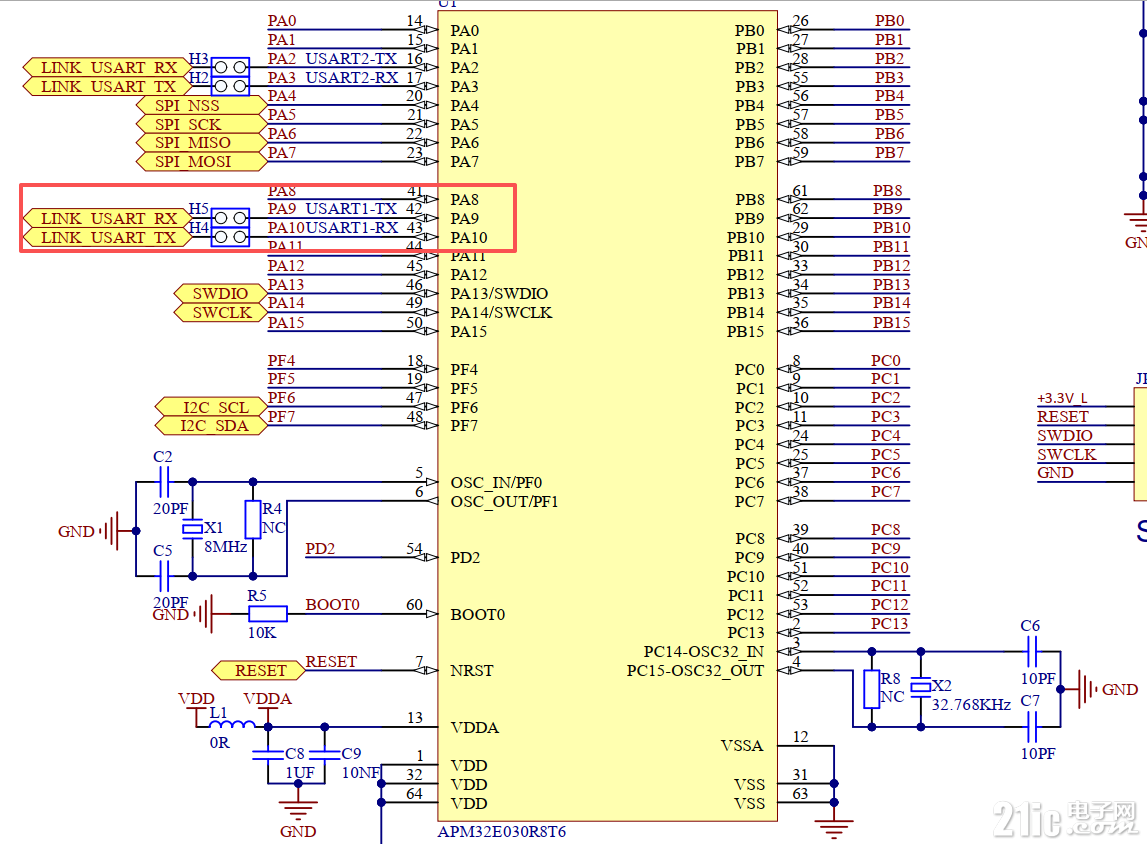The width and height of the screenshot is (1147, 844).
Task: Select capacitor C9 symbol
Action: click(325, 754)
